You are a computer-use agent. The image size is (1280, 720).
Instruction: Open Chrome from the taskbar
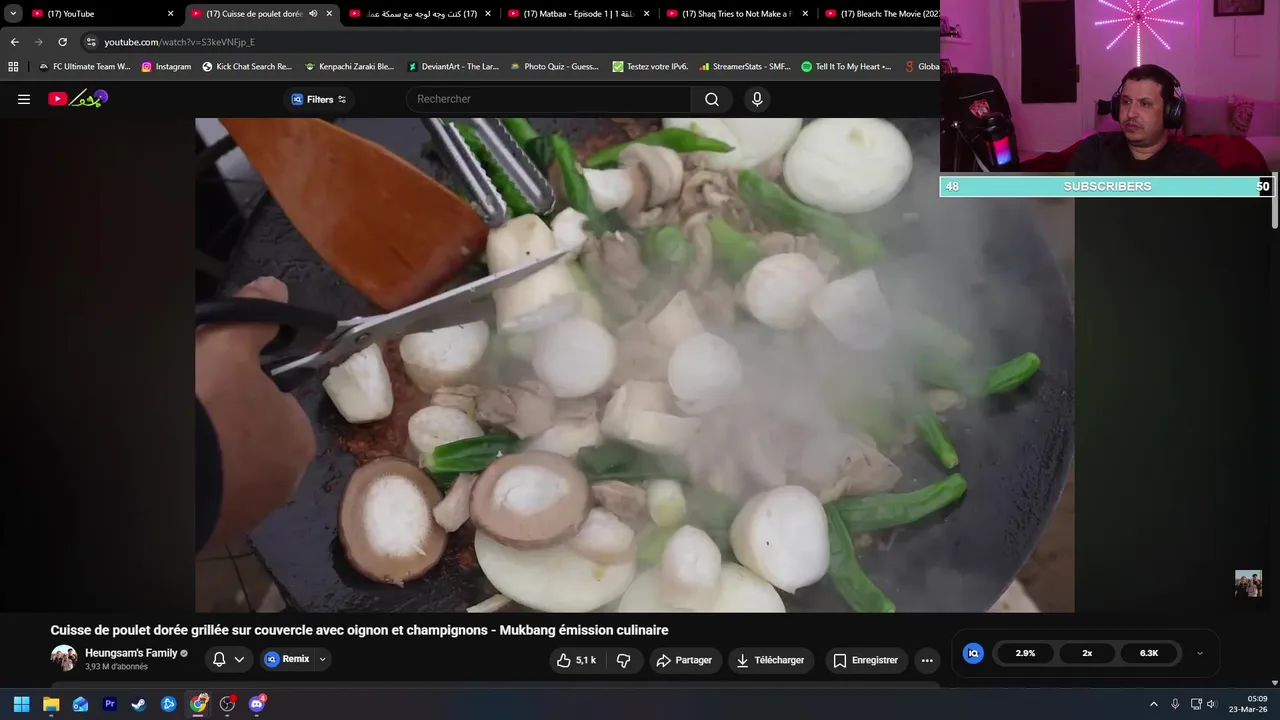(x=198, y=704)
